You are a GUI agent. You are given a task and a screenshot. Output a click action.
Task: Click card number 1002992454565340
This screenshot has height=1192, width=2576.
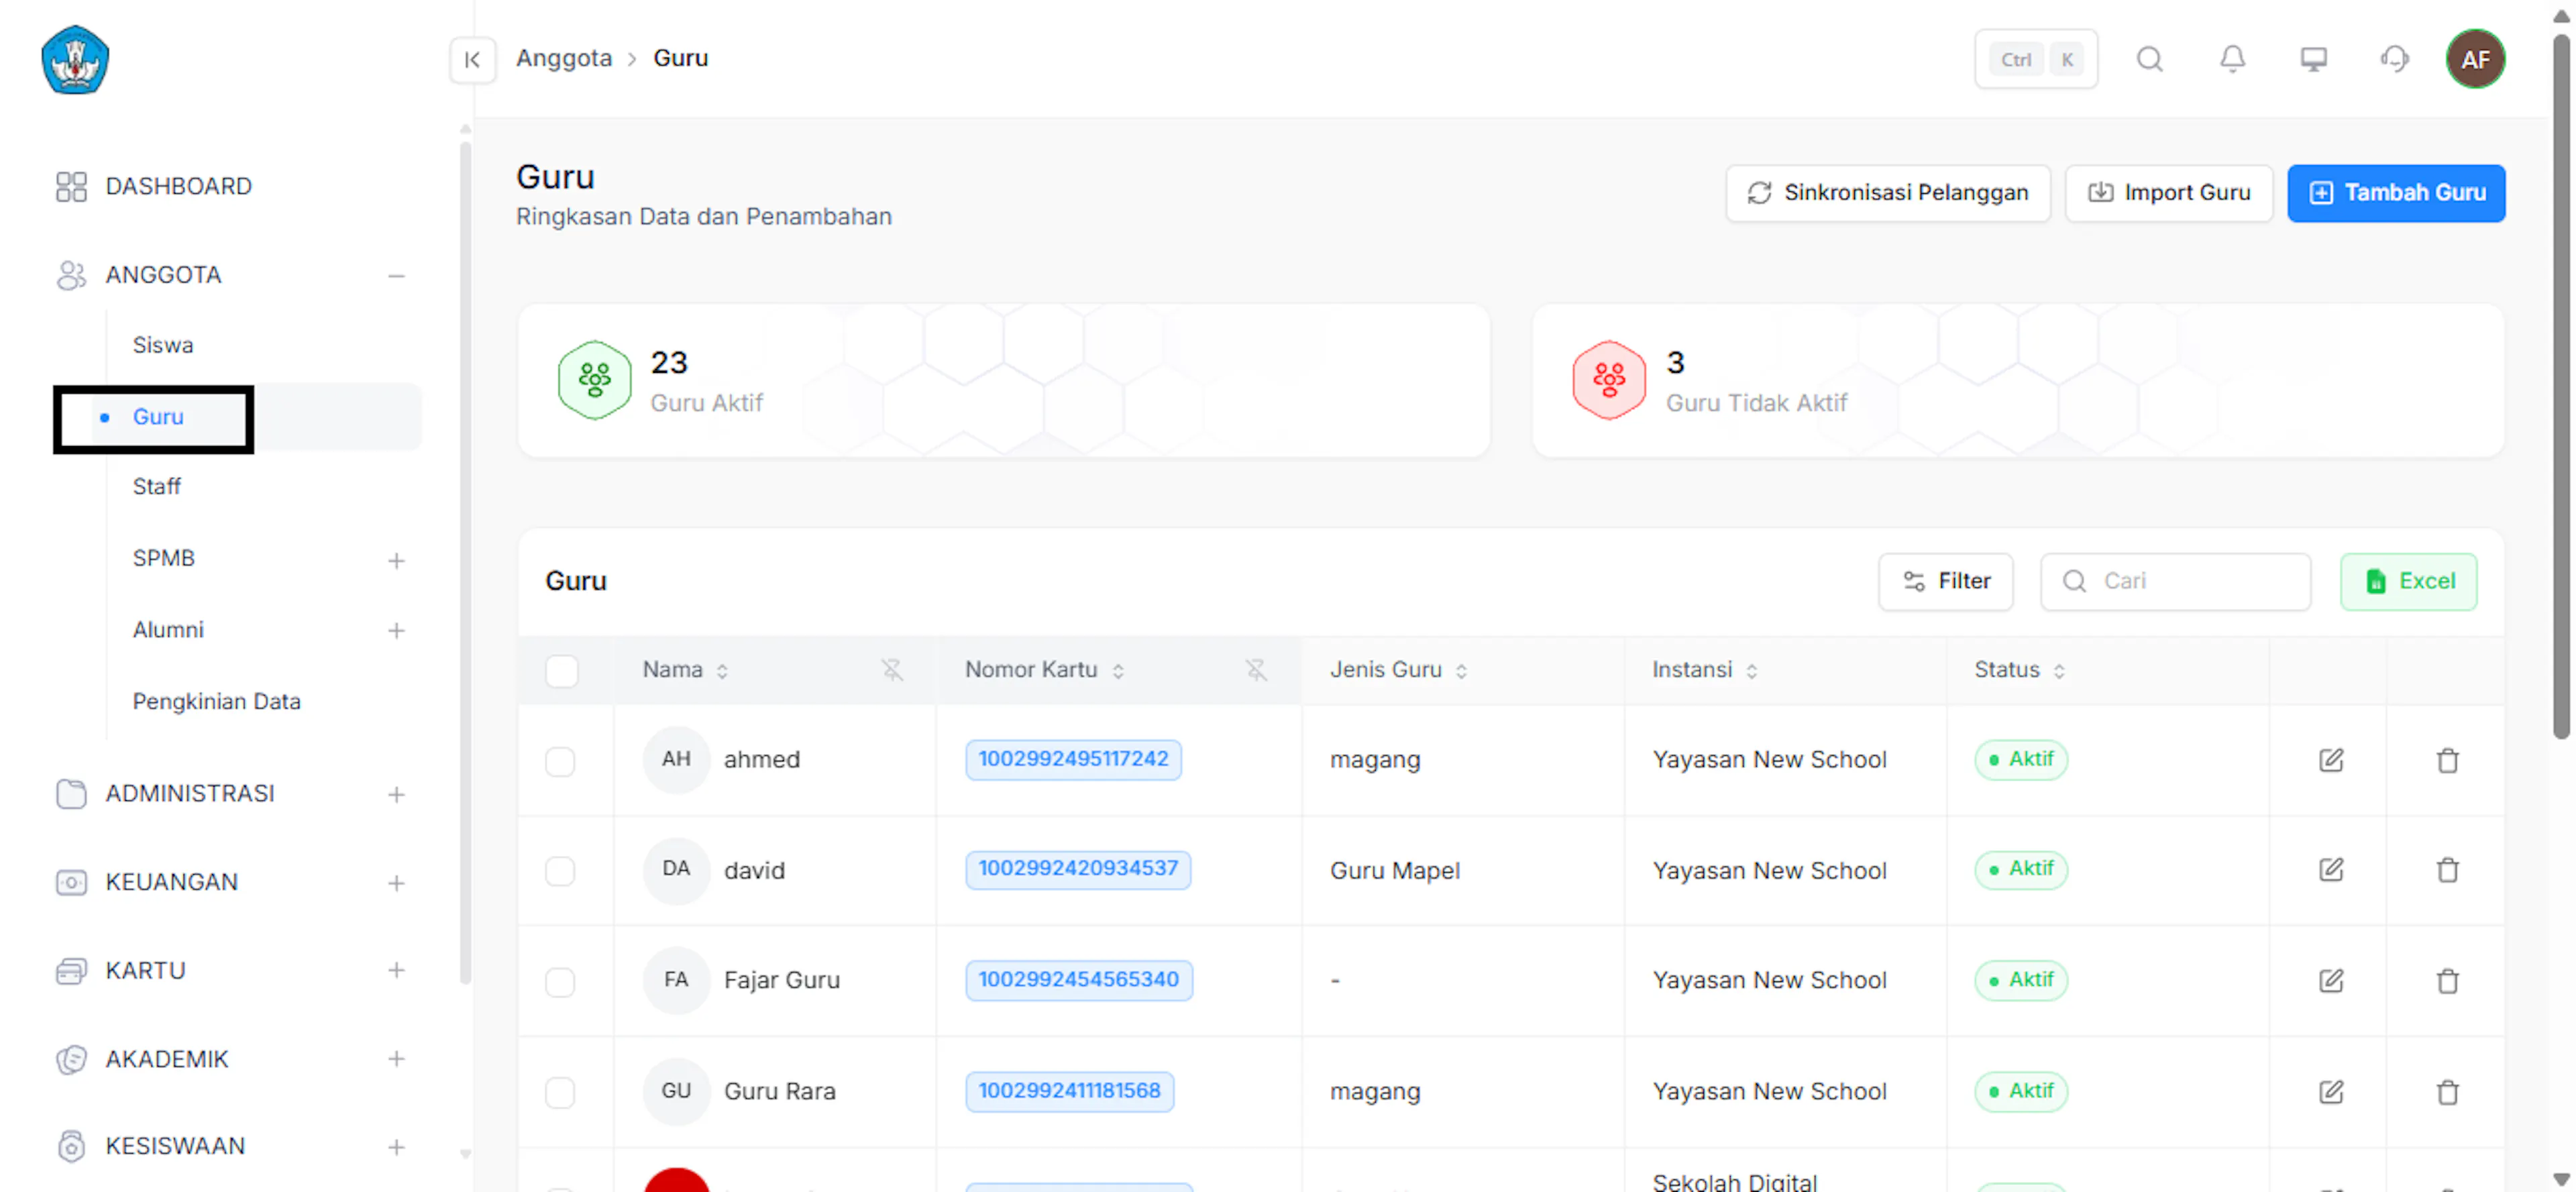pyautogui.click(x=1079, y=981)
